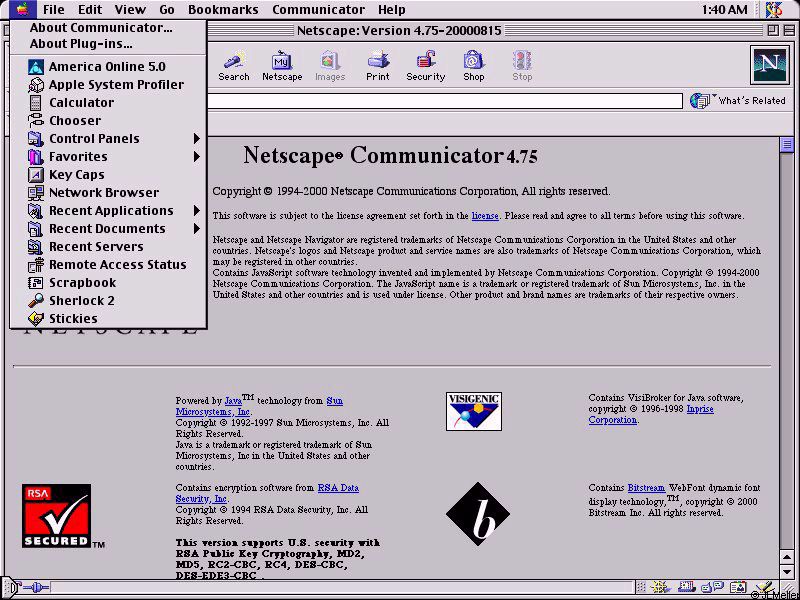Click the Sherlock 2 magnifying glass icon
This screenshot has width=800, height=600.
pos(36,301)
